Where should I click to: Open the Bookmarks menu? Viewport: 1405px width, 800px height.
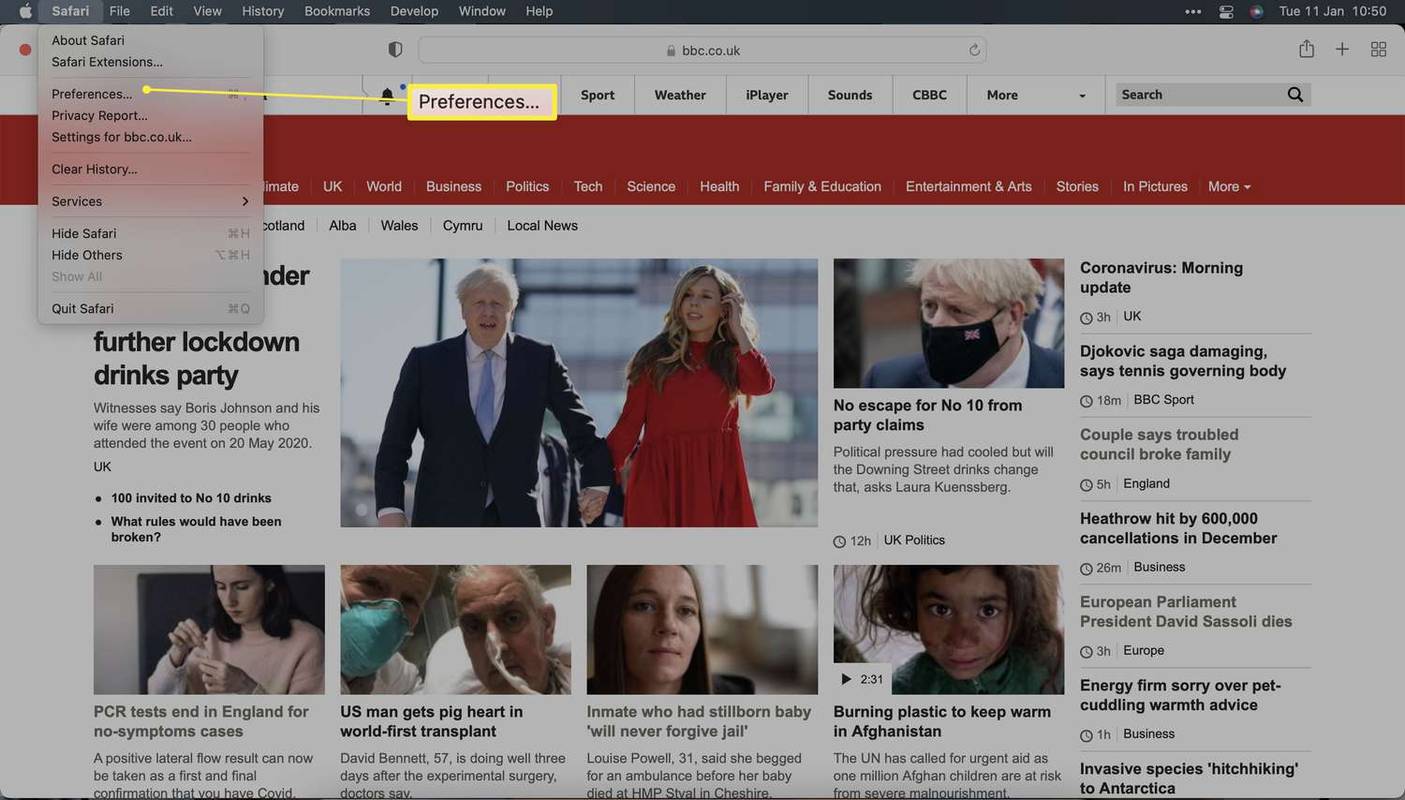[337, 11]
